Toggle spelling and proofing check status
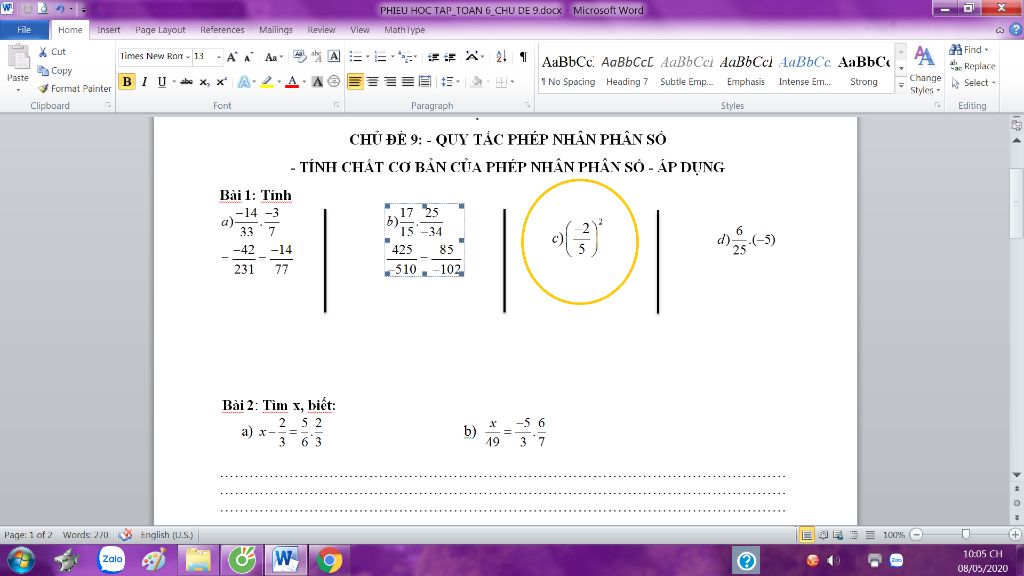Screen dimensions: 1024x576 tap(125, 535)
